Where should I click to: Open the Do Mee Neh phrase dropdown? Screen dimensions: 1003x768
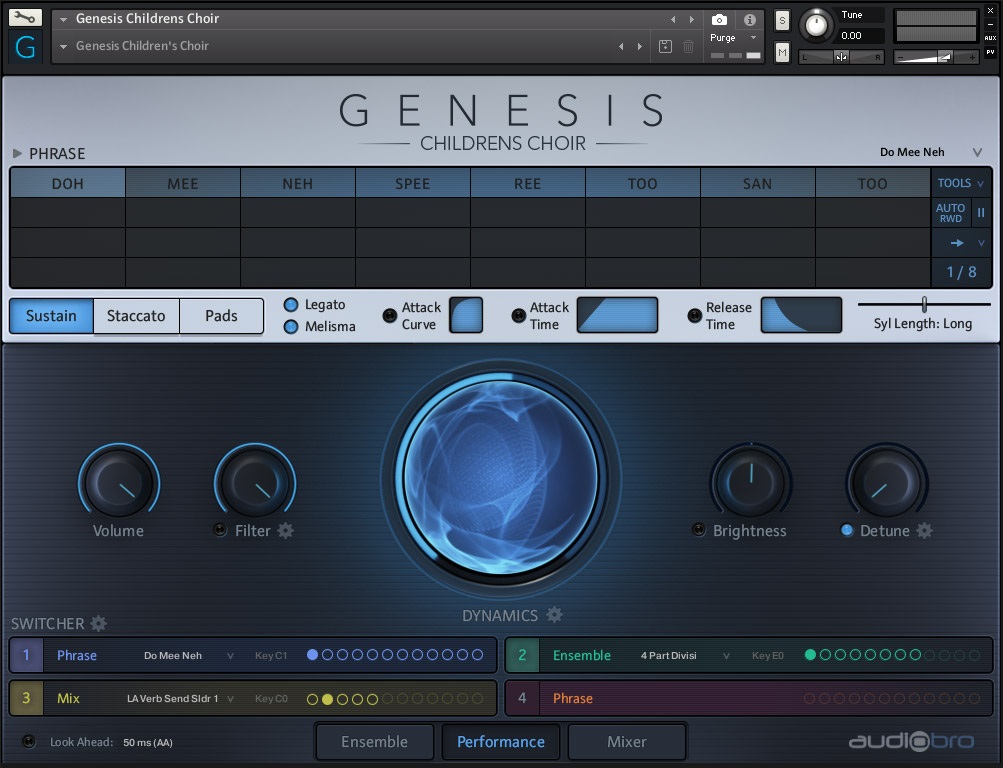pyautogui.click(x=976, y=152)
